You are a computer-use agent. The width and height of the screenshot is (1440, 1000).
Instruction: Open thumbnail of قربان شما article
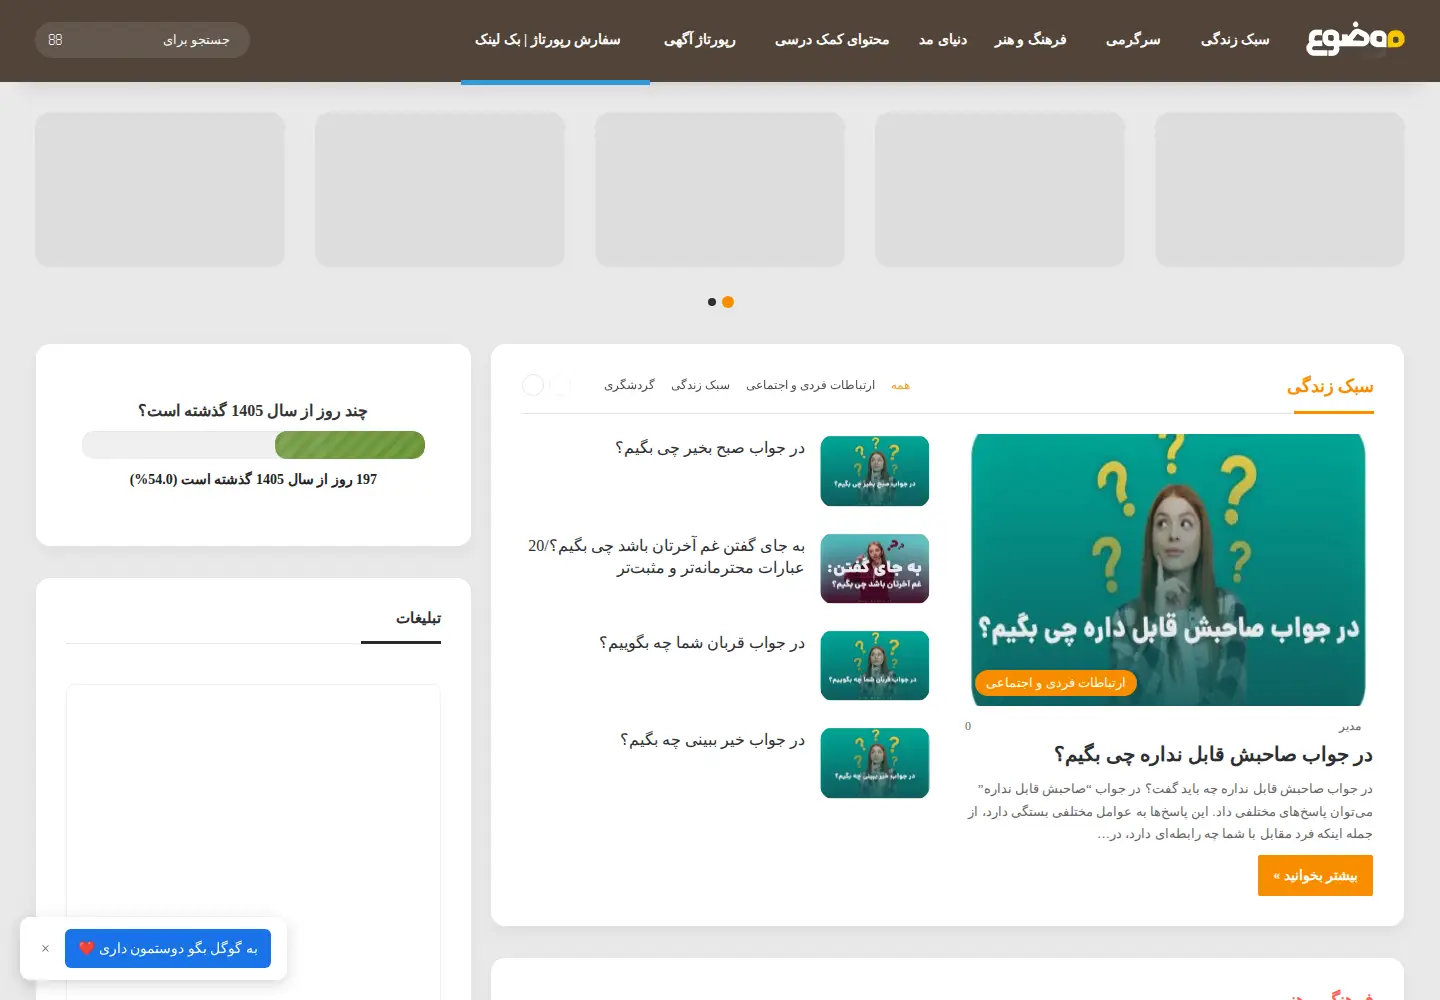(875, 665)
